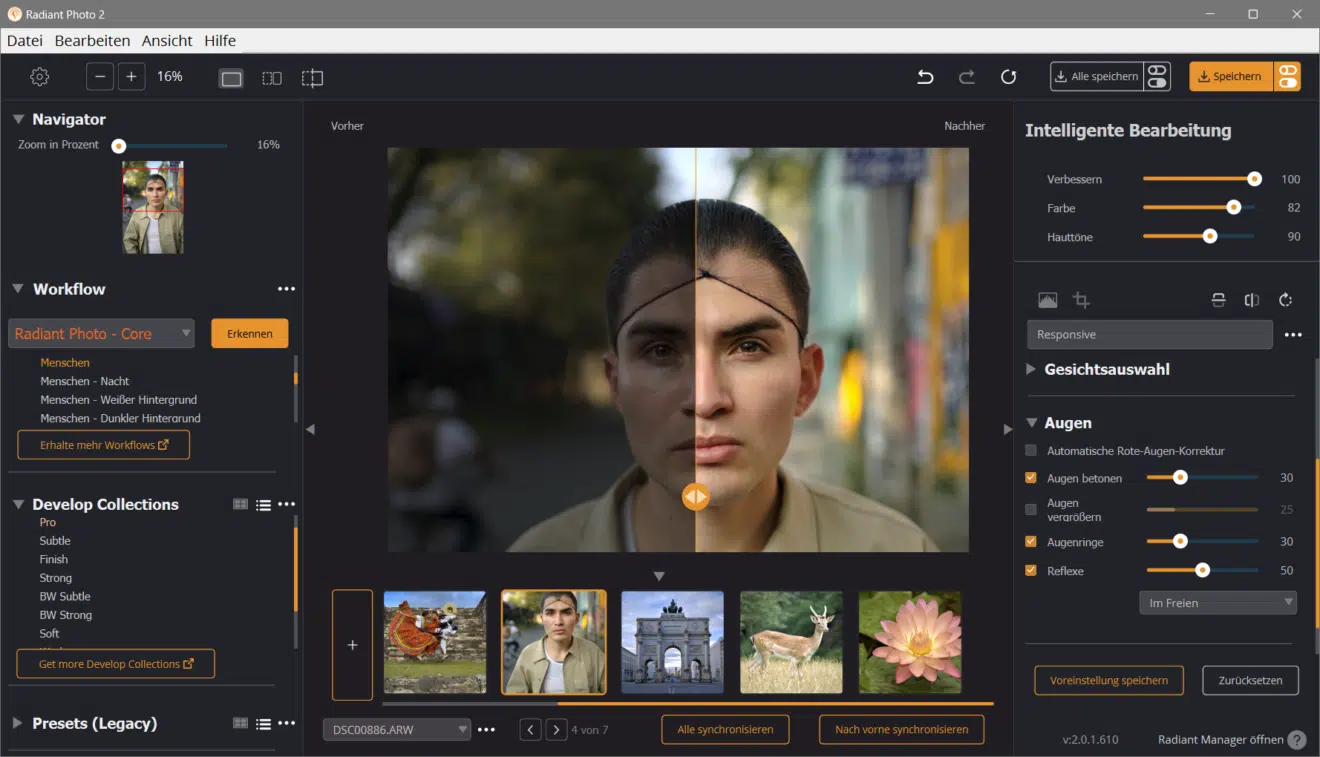Select single image view mode
Viewport: 1320px width, 757px height.
pos(231,78)
